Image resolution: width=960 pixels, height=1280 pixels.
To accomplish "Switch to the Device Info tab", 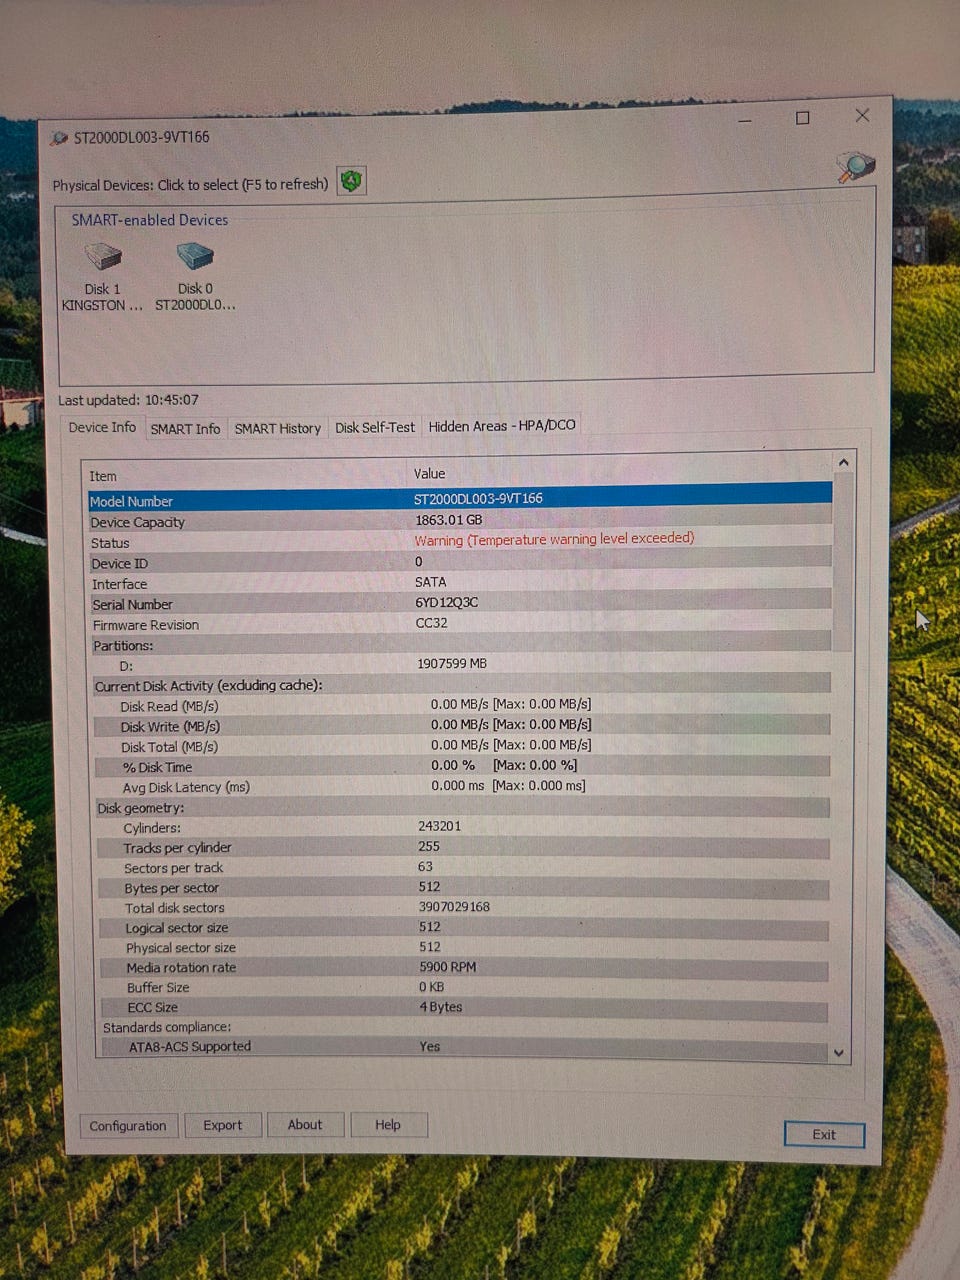I will point(102,427).
